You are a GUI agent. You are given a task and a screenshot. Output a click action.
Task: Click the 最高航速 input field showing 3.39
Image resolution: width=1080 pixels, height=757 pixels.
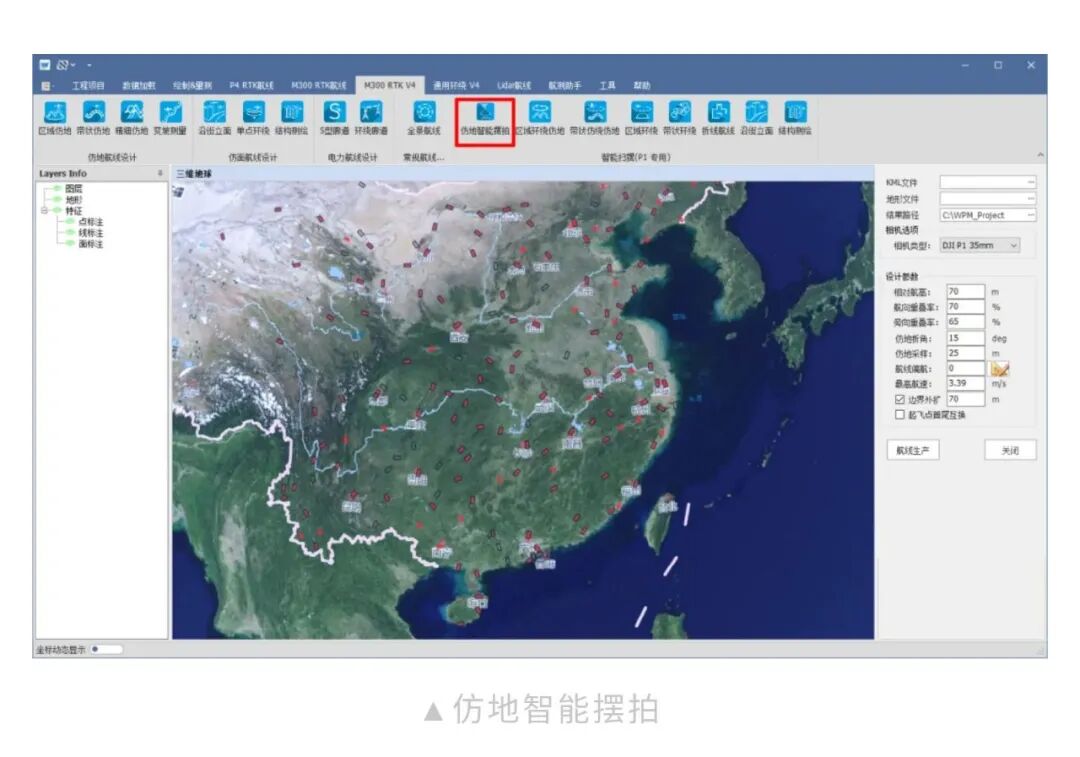coord(965,384)
